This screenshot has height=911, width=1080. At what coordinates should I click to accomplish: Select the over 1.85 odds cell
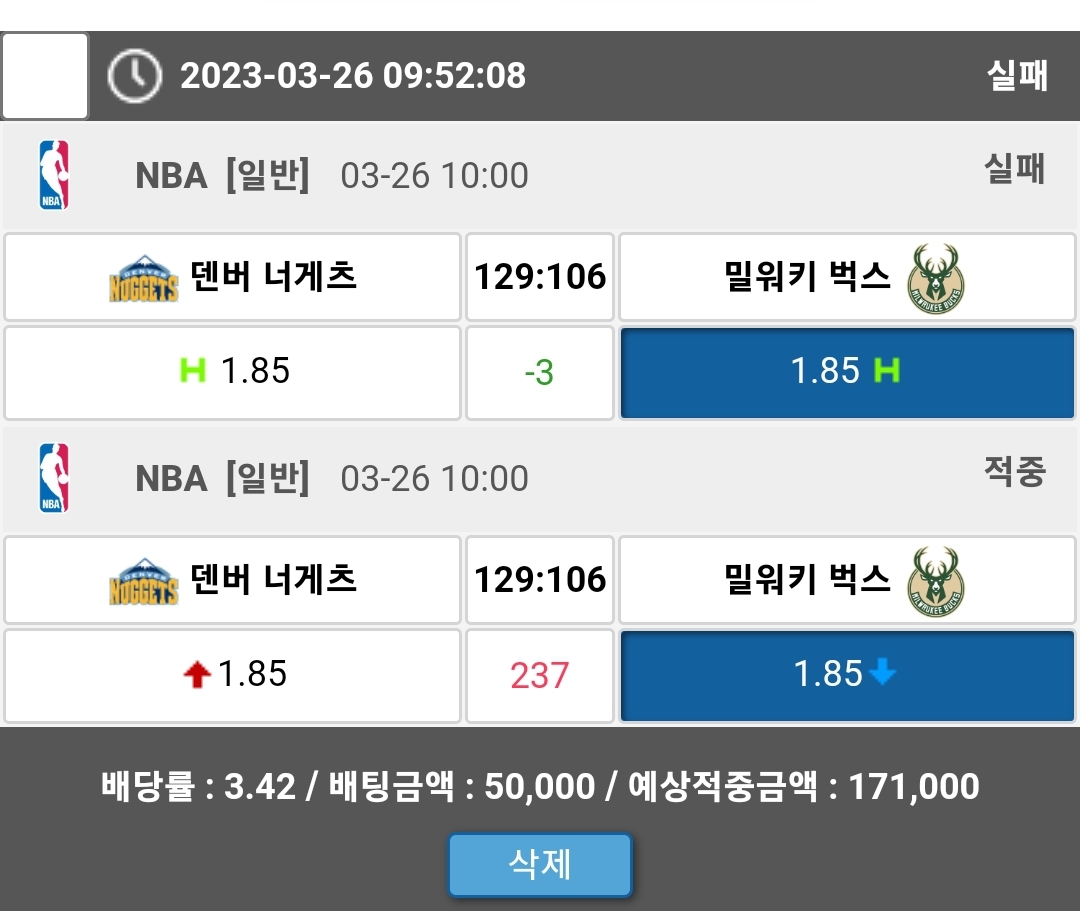232,675
